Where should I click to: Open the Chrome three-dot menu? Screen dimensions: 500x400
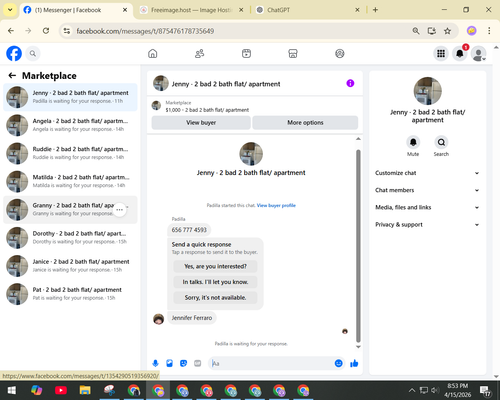coord(489,31)
